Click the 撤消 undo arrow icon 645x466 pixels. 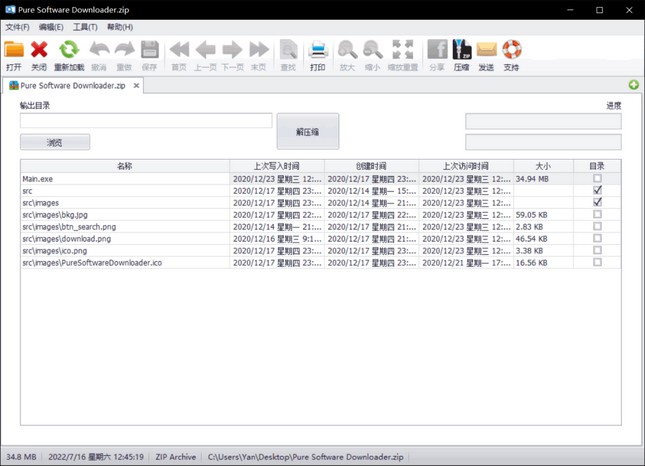[99, 50]
